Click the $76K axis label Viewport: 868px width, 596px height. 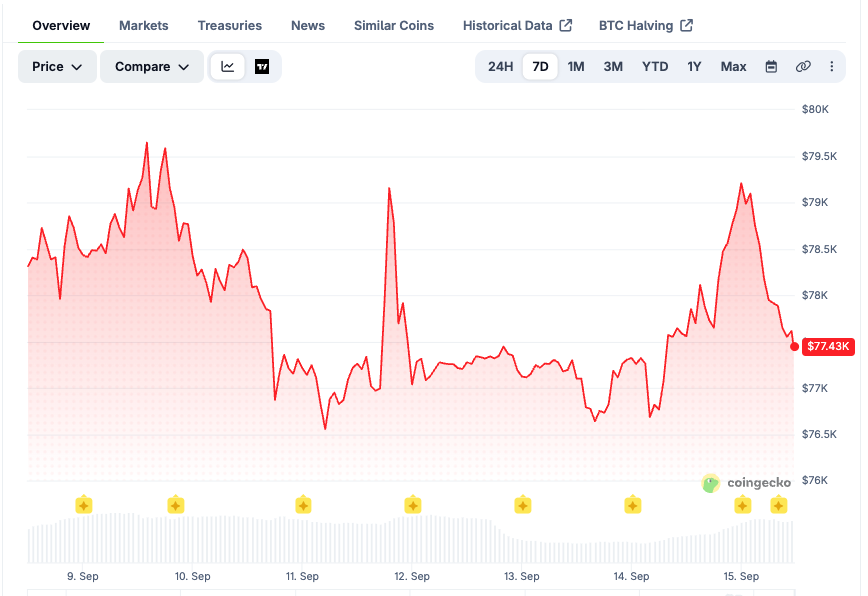[x=815, y=480]
